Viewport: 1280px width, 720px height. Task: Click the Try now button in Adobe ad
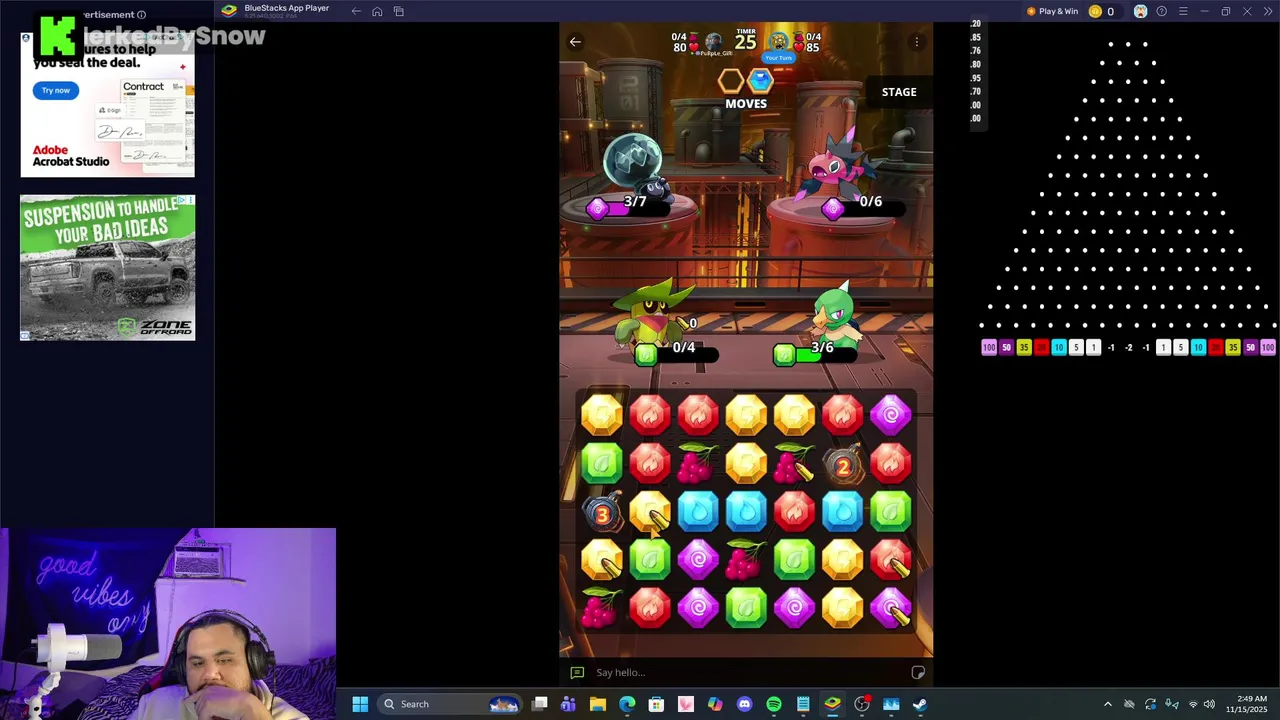[x=56, y=90]
